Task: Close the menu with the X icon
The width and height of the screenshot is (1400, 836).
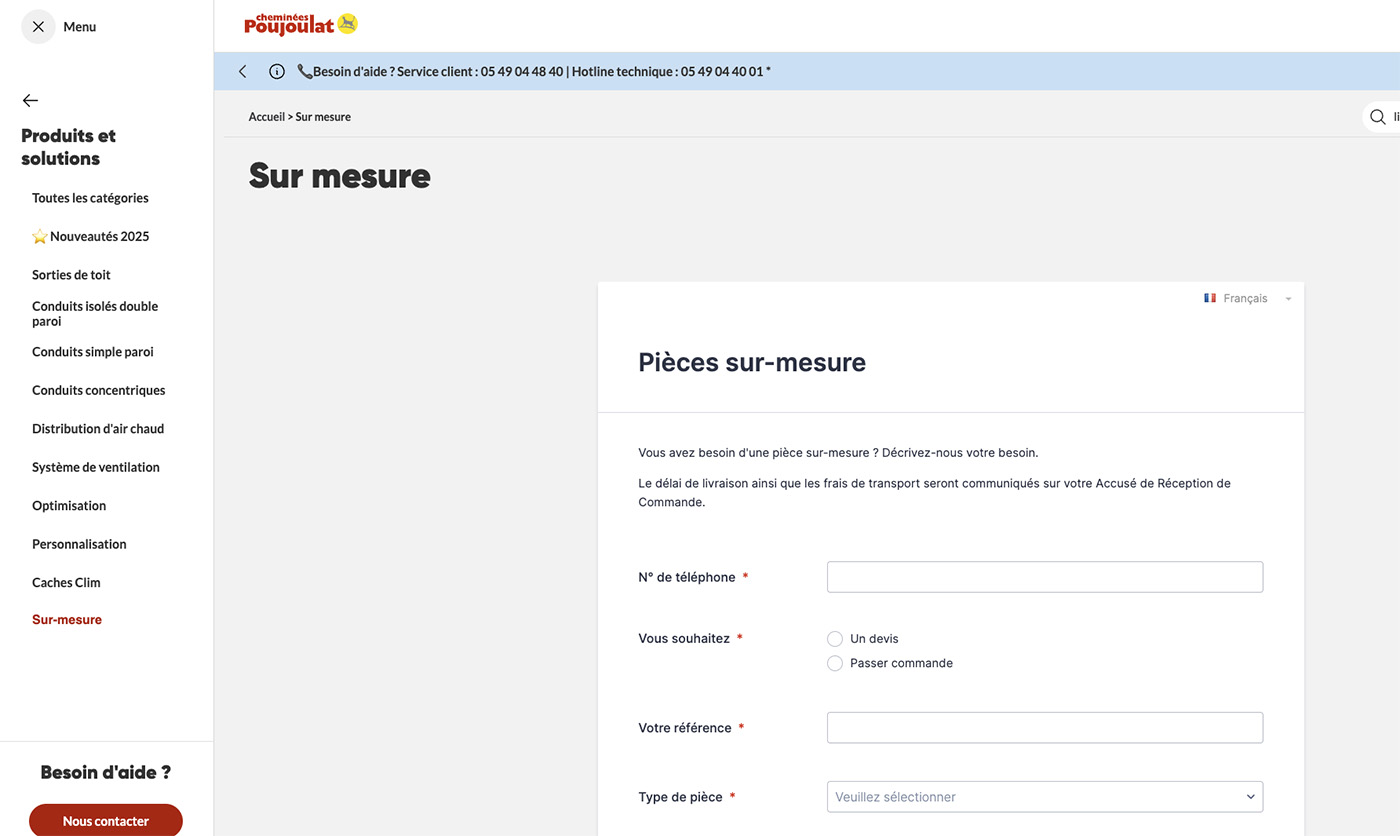Action: pyautogui.click(x=38, y=27)
